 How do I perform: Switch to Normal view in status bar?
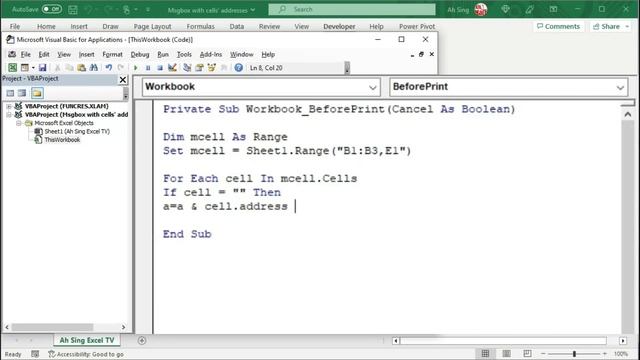(485, 353)
